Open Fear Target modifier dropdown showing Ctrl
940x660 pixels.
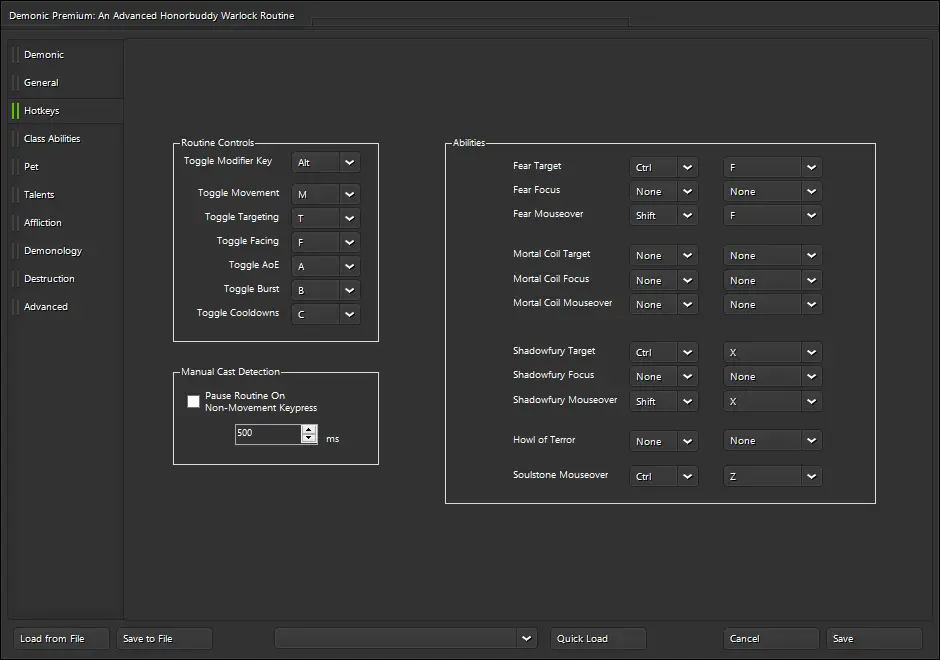coord(664,167)
